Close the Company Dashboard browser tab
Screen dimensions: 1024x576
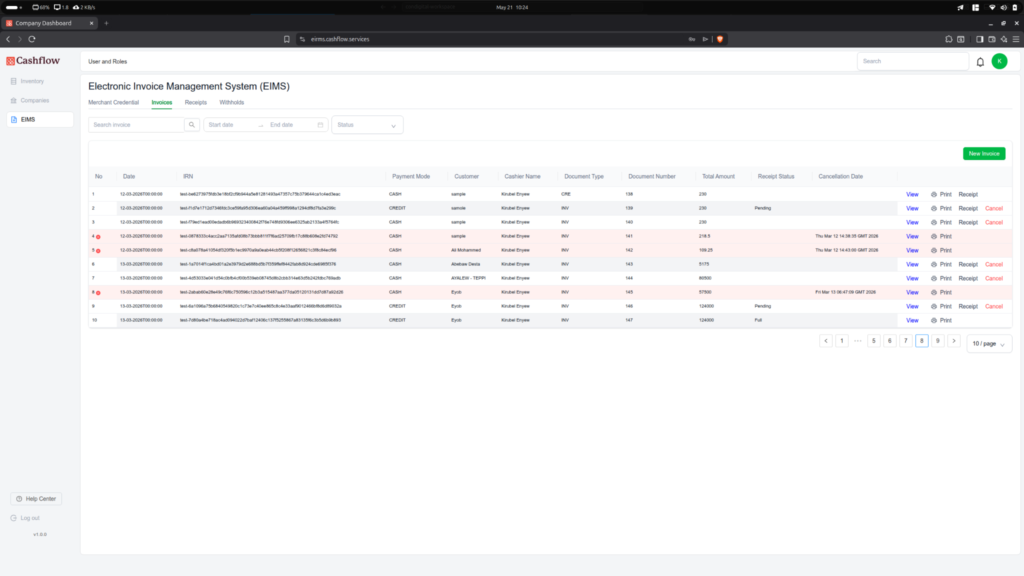[x=91, y=23]
